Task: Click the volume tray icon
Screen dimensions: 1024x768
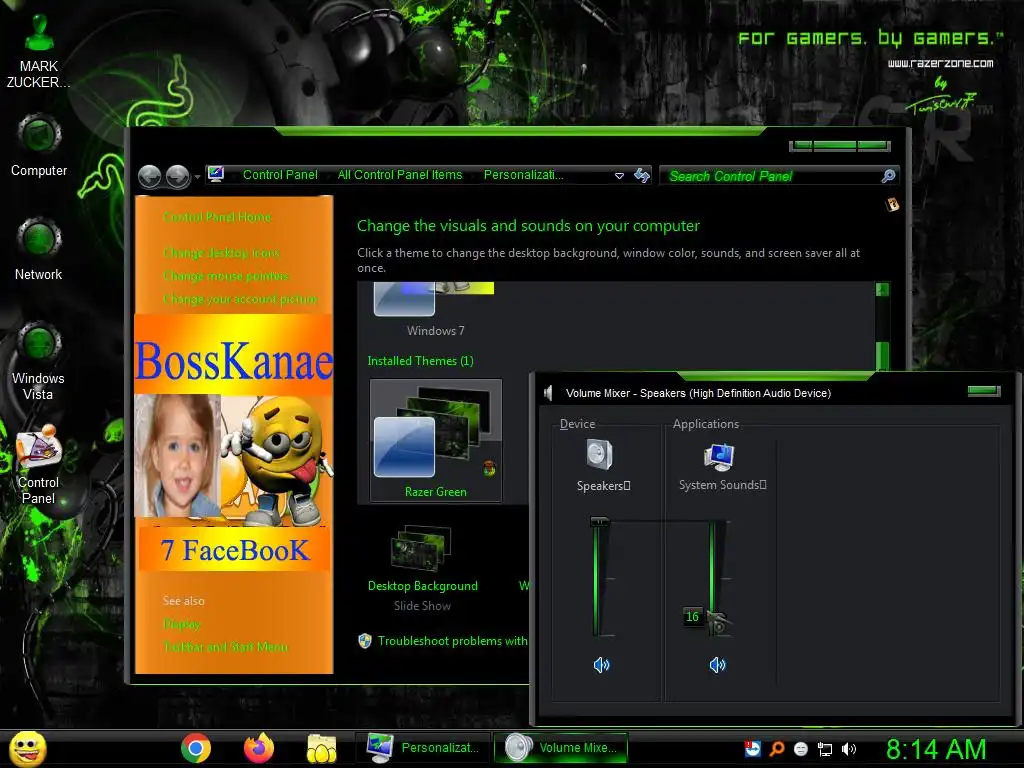Action: coord(848,749)
